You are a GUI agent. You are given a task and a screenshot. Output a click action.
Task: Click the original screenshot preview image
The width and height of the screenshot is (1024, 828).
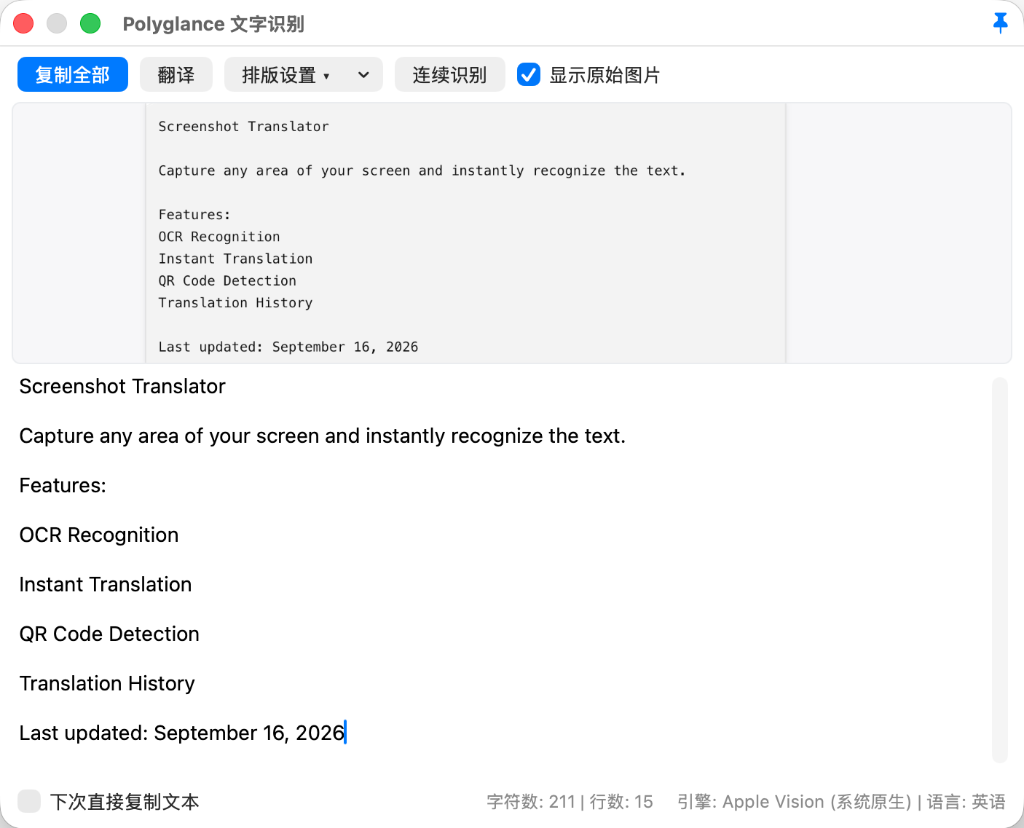coord(465,232)
